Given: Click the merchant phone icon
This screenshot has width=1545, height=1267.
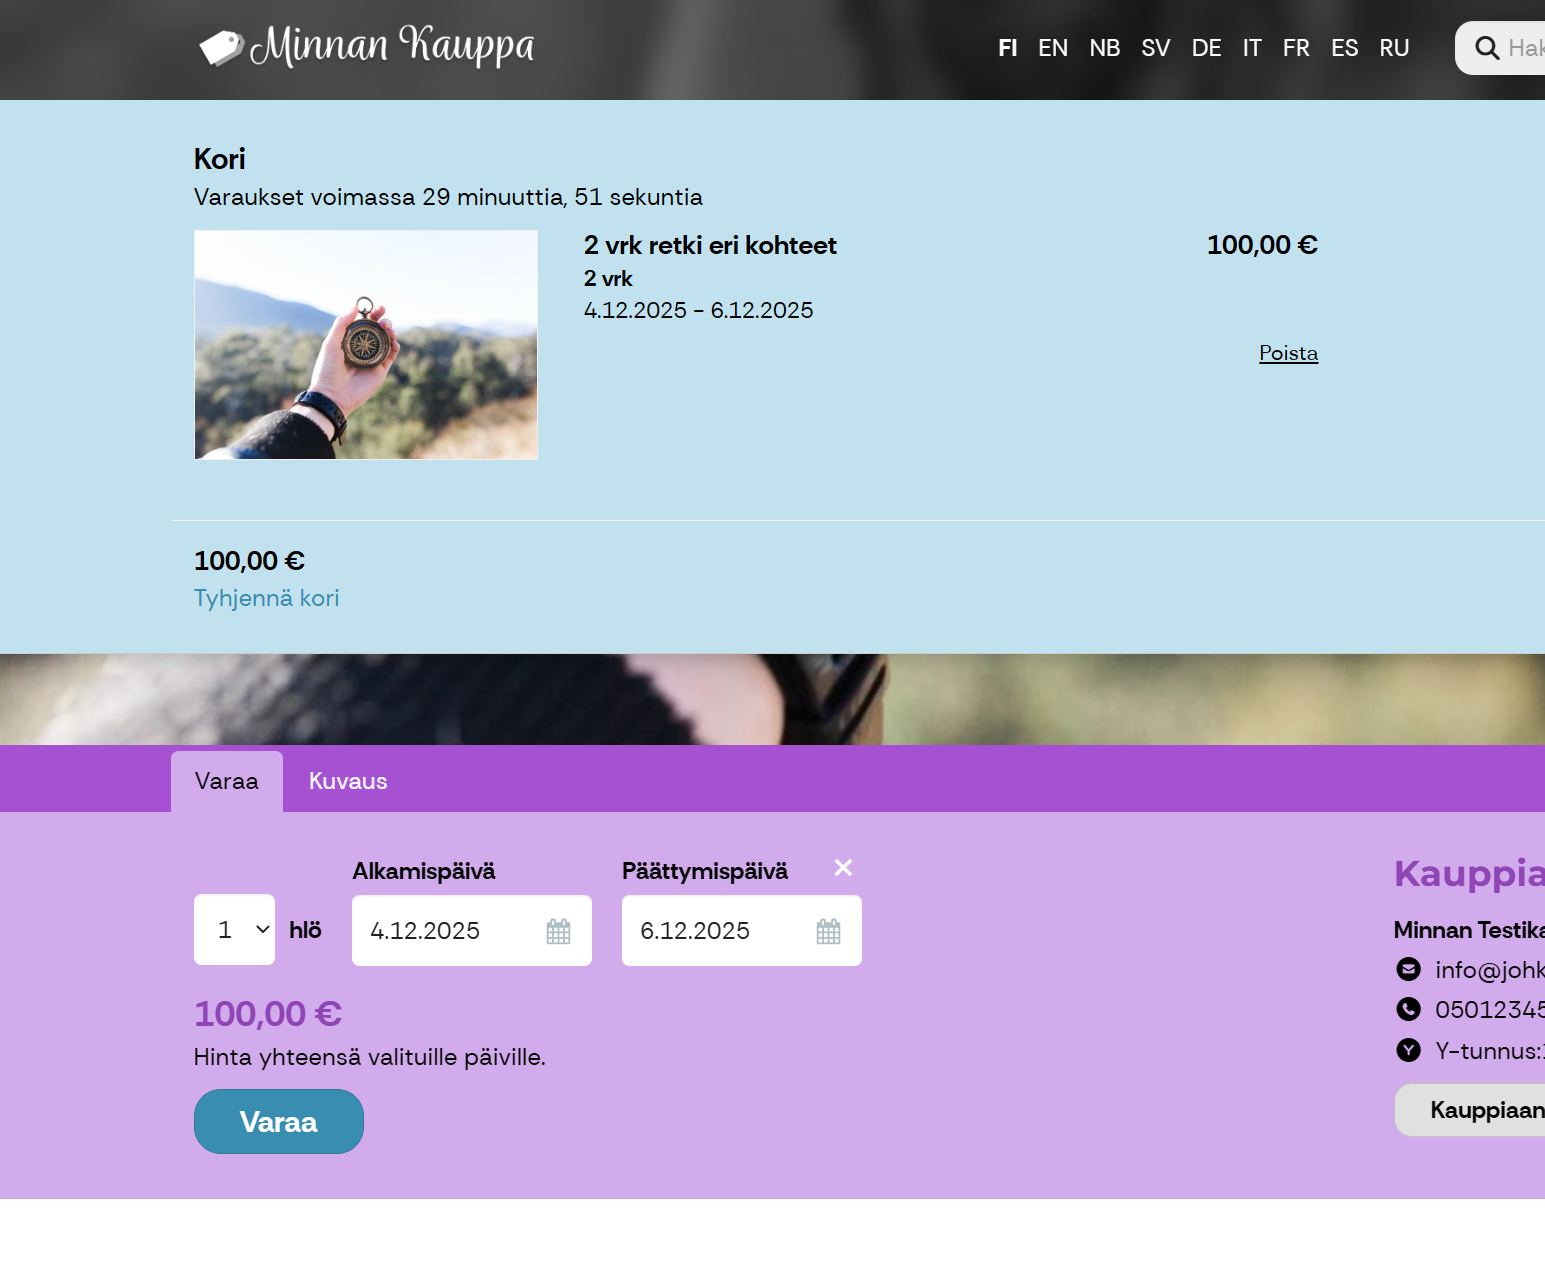Looking at the screenshot, I should [x=1408, y=1009].
